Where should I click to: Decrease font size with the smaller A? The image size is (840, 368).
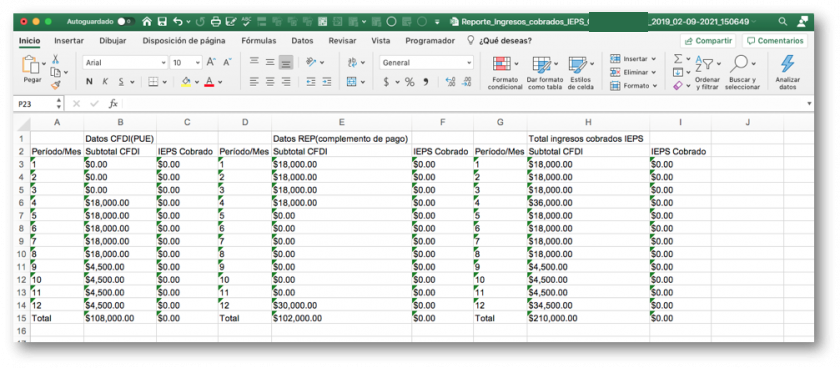227,62
